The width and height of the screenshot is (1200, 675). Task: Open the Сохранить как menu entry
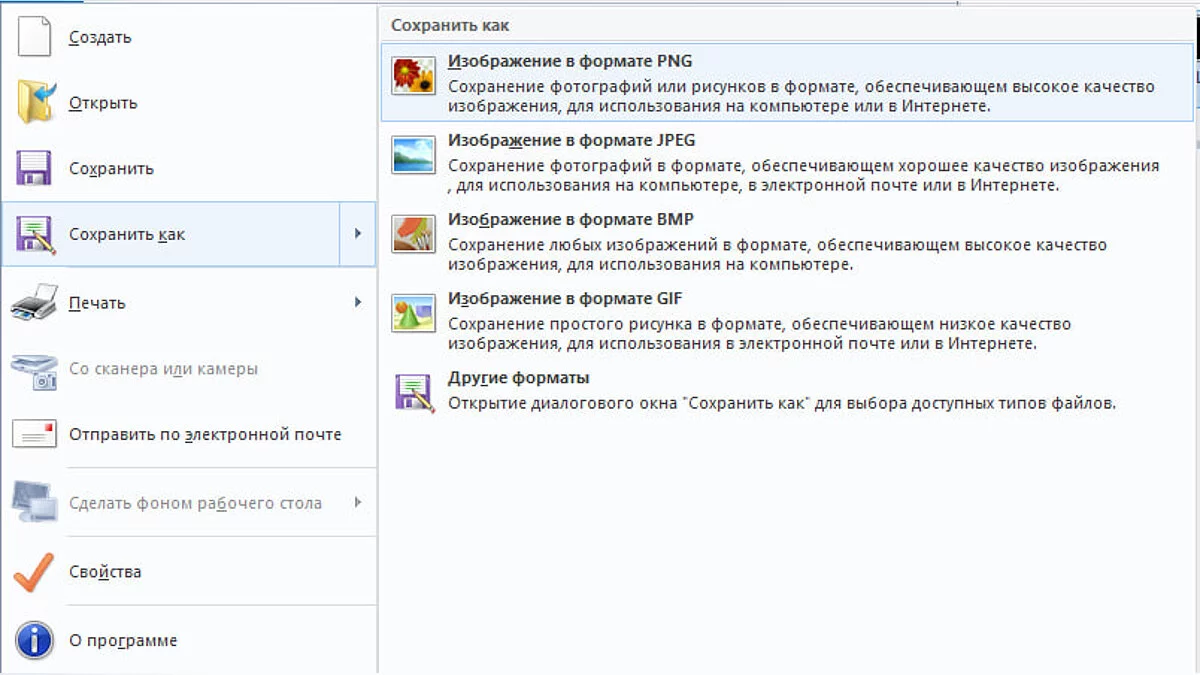coord(127,234)
